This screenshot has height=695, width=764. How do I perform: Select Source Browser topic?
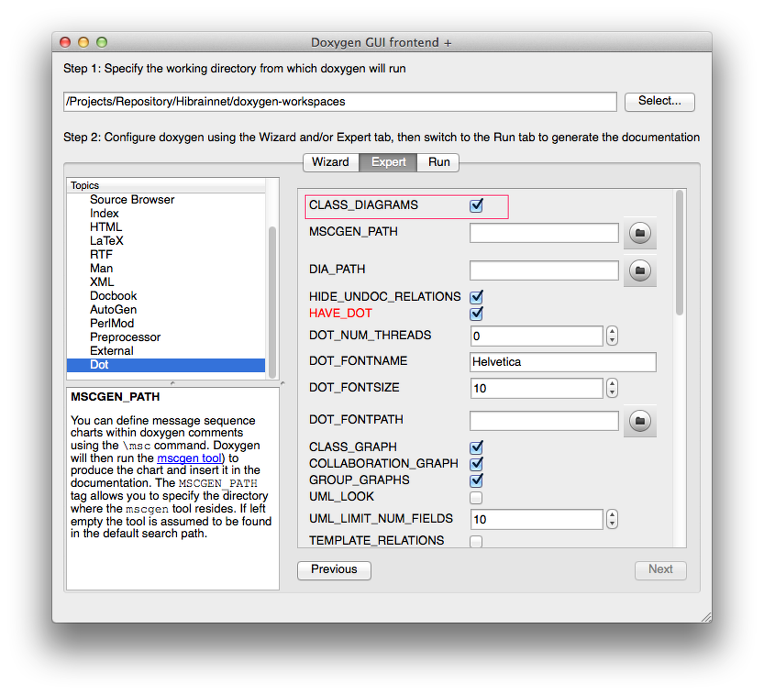click(x=132, y=200)
